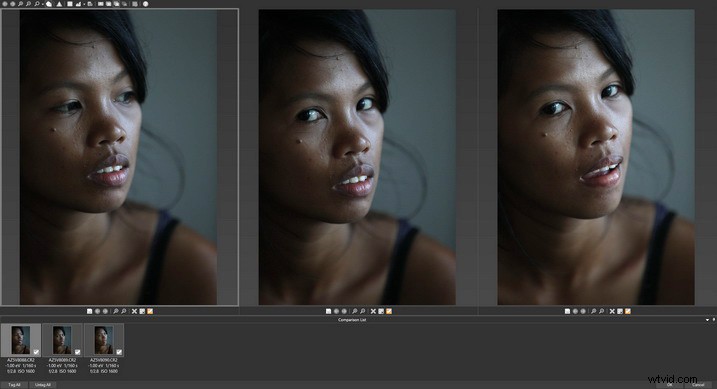Viewport: 717px width, 389px height.
Task: Untick checkbox on AZ5V8090.CR2 thumbnail
Action: tap(119, 352)
